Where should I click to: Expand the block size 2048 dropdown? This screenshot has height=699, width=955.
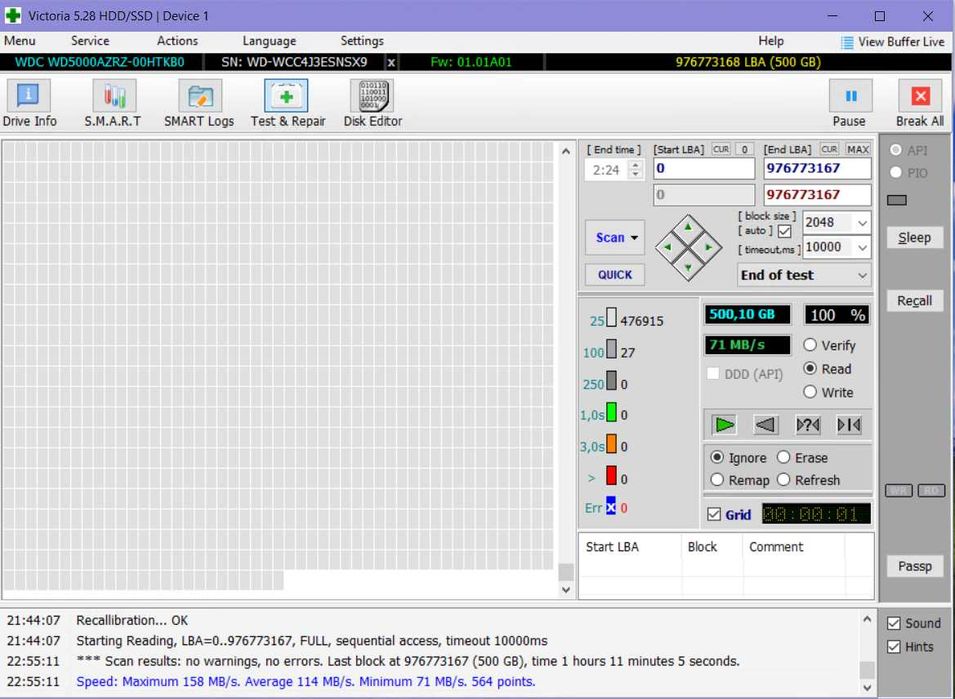[x=861, y=223]
